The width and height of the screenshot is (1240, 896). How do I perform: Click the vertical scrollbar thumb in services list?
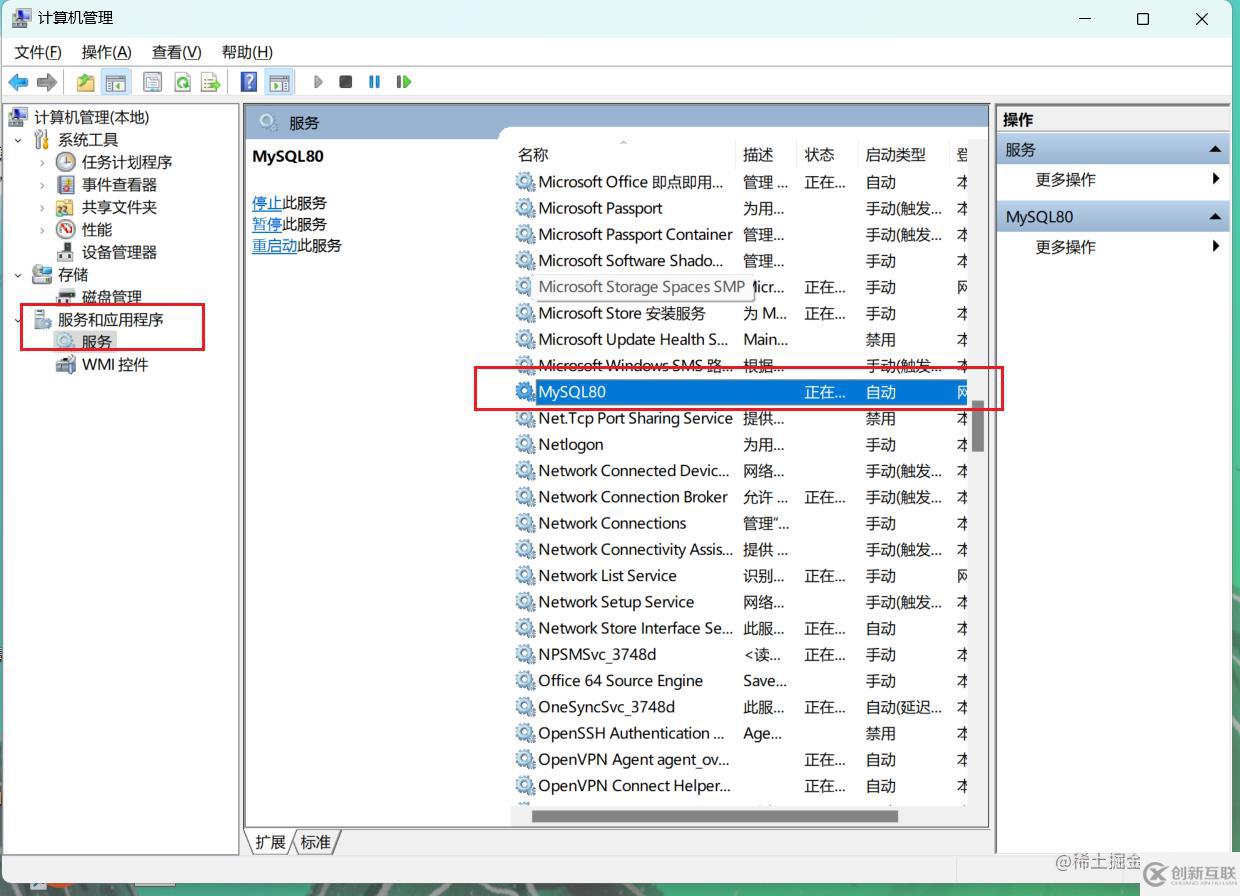point(978,426)
